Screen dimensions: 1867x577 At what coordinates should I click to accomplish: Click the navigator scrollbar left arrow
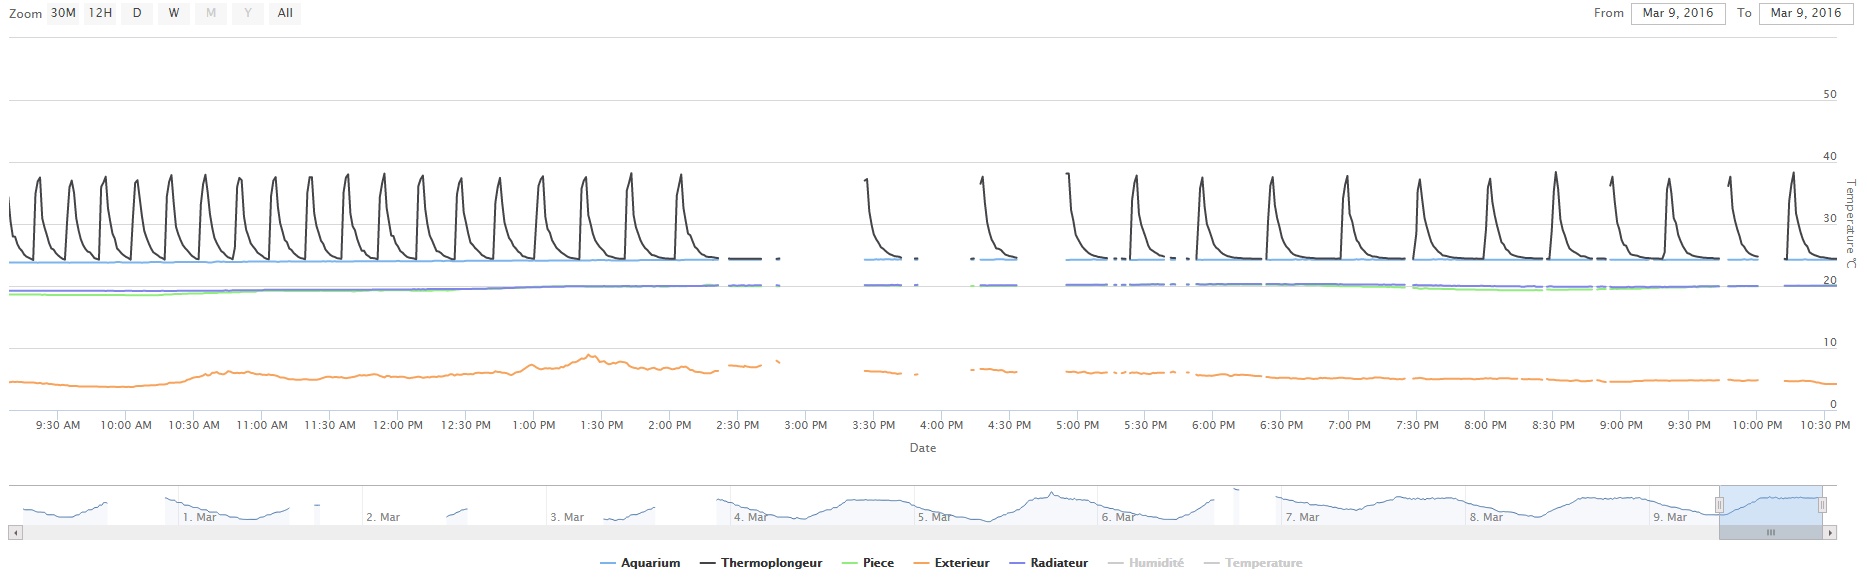coord(15,533)
